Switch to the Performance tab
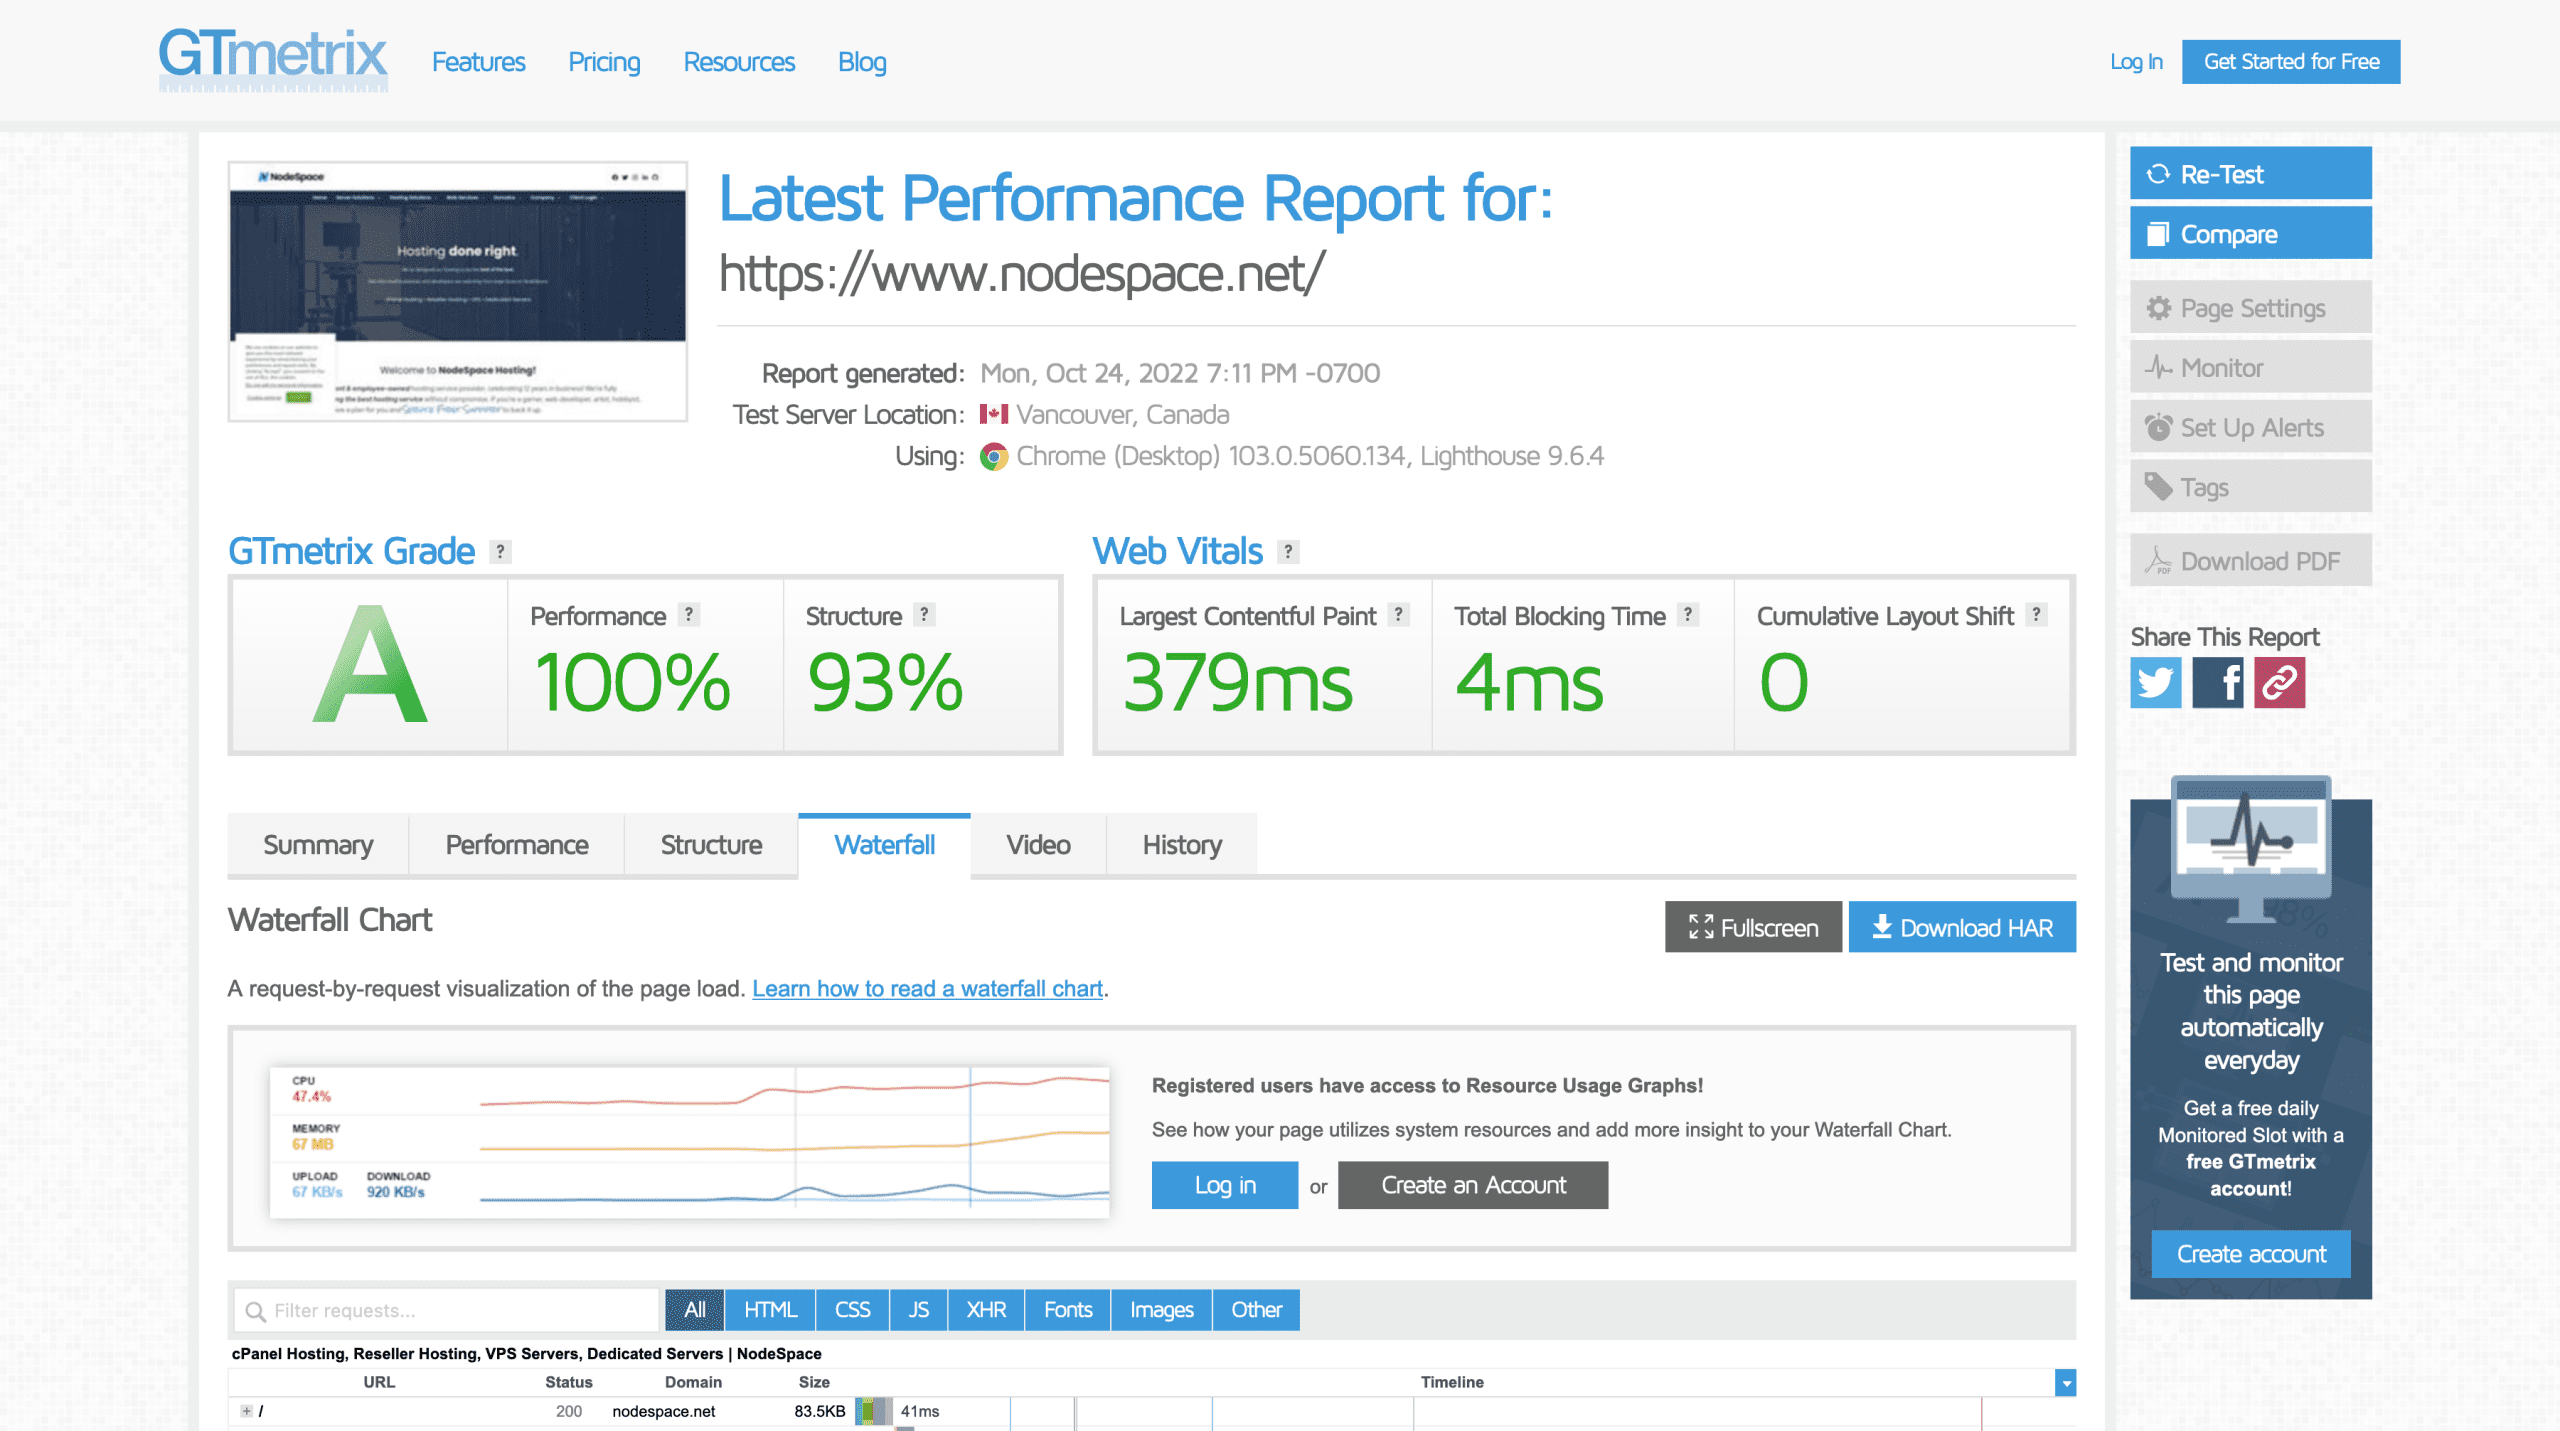 pyautogui.click(x=517, y=846)
